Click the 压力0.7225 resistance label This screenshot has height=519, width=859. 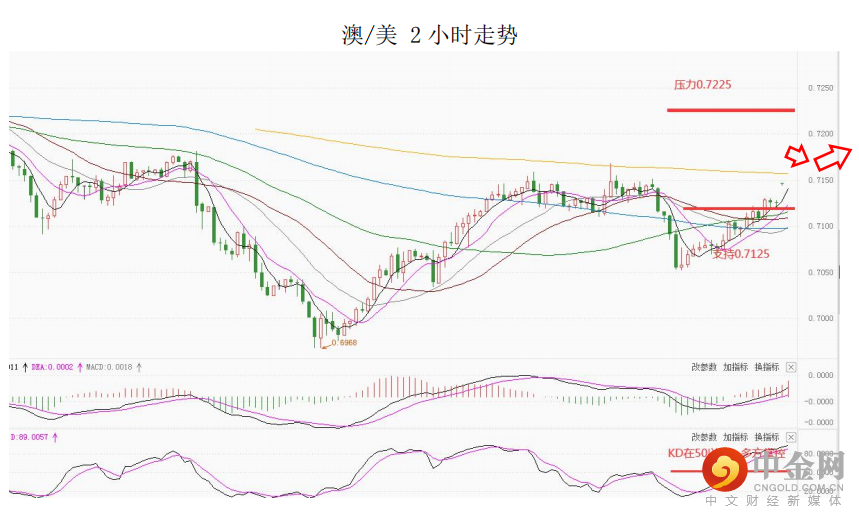[x=702, y=85]
